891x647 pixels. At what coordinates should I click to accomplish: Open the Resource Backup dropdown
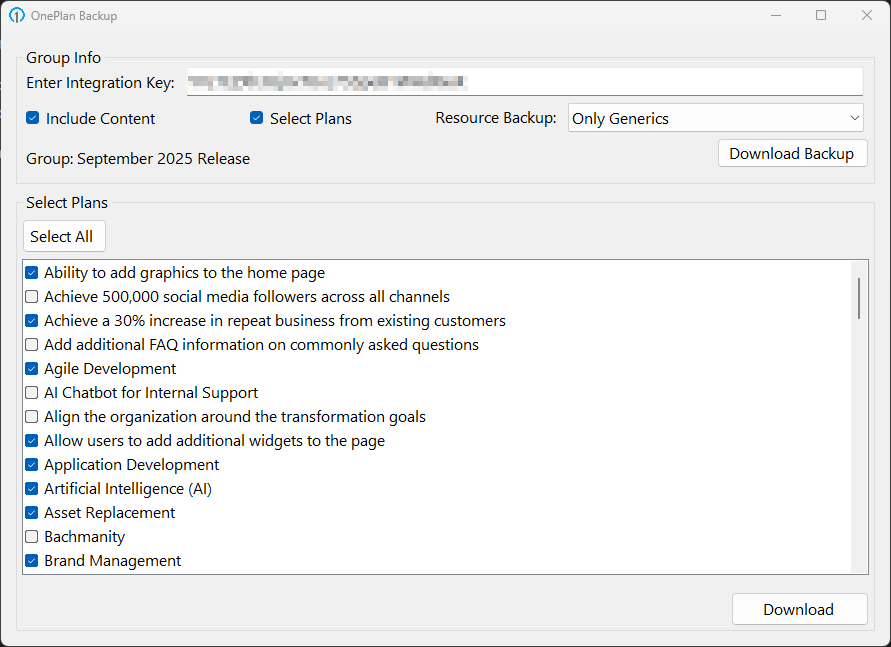(x=715, y=118)
